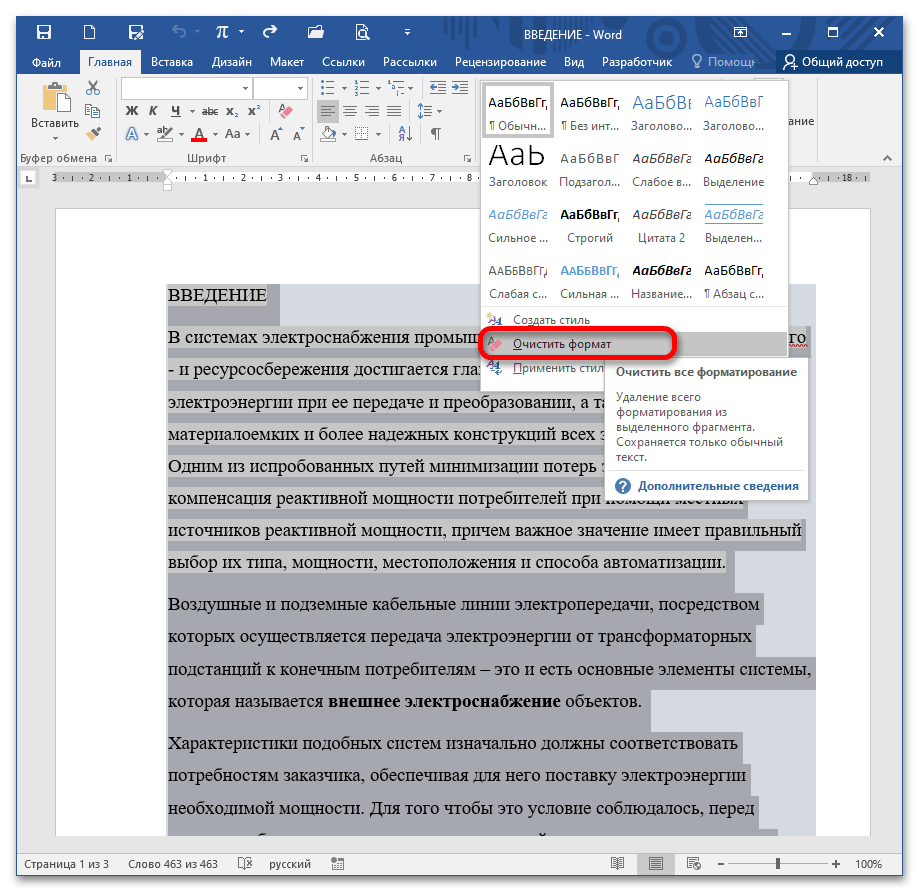The width and height of the screenshot is (919, 892).
Task: Click the Save icon in quick access toolbar
Action: (x=44, y=32)
